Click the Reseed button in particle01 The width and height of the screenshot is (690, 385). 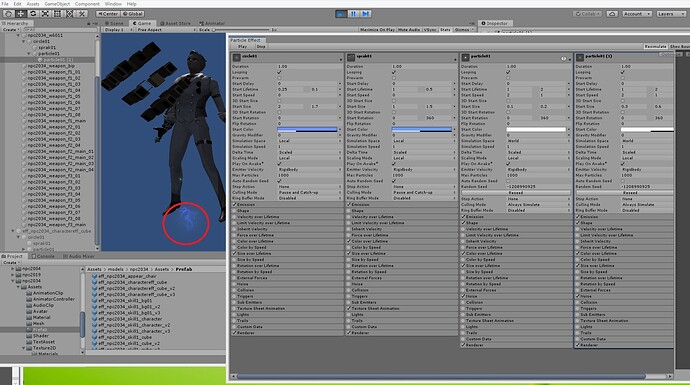(x=516, y=193)
